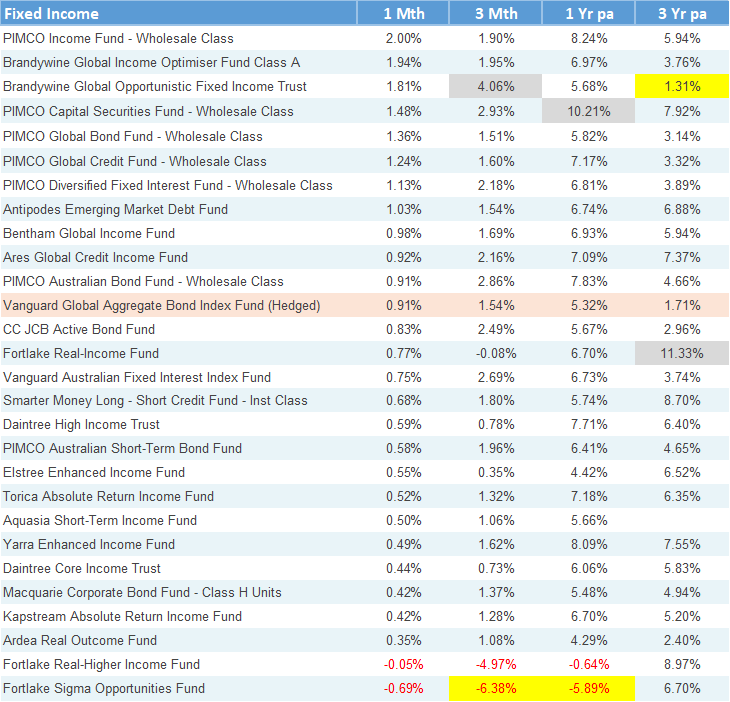Click Fortlake Sigma Opportunities Fund
730x702 pixels.
(104, 688)
